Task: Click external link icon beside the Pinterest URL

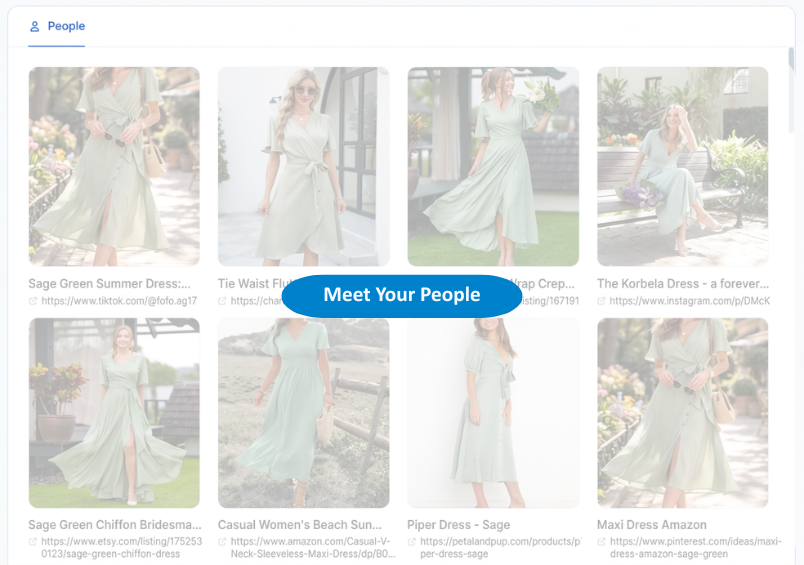Action: (x=601, y=542)
